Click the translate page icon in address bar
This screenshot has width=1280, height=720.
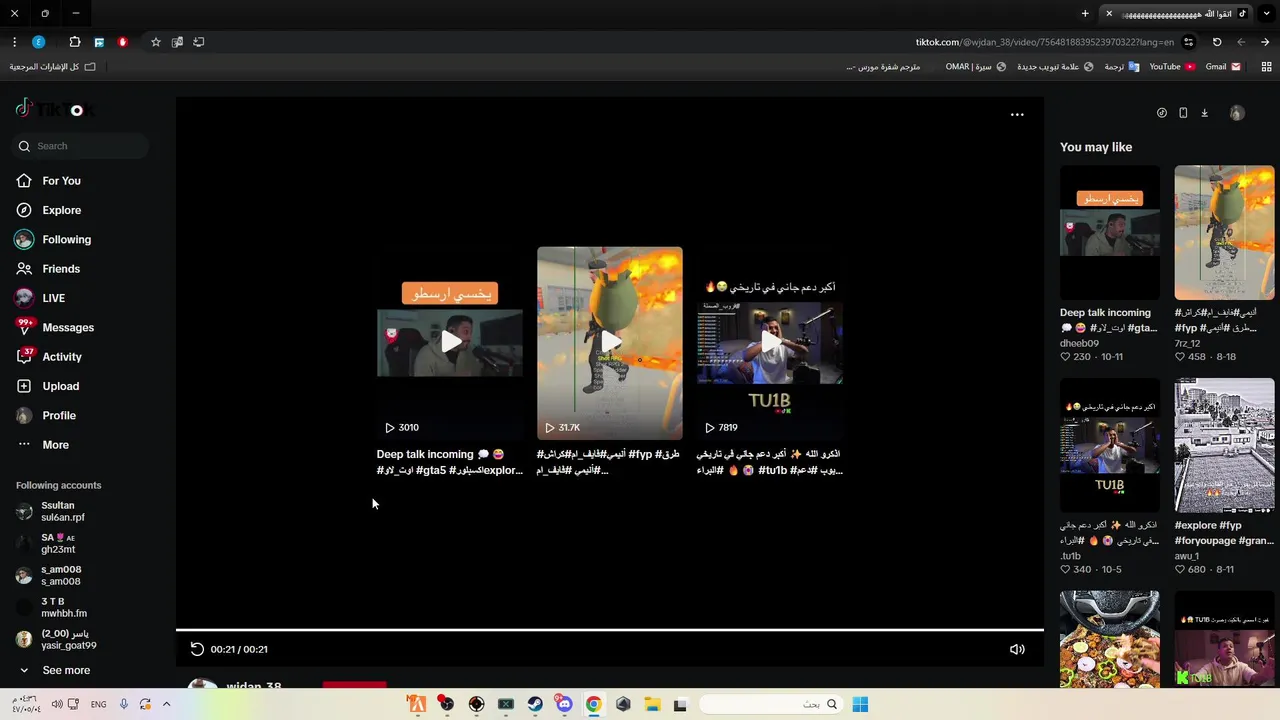[x=177, y=42]
